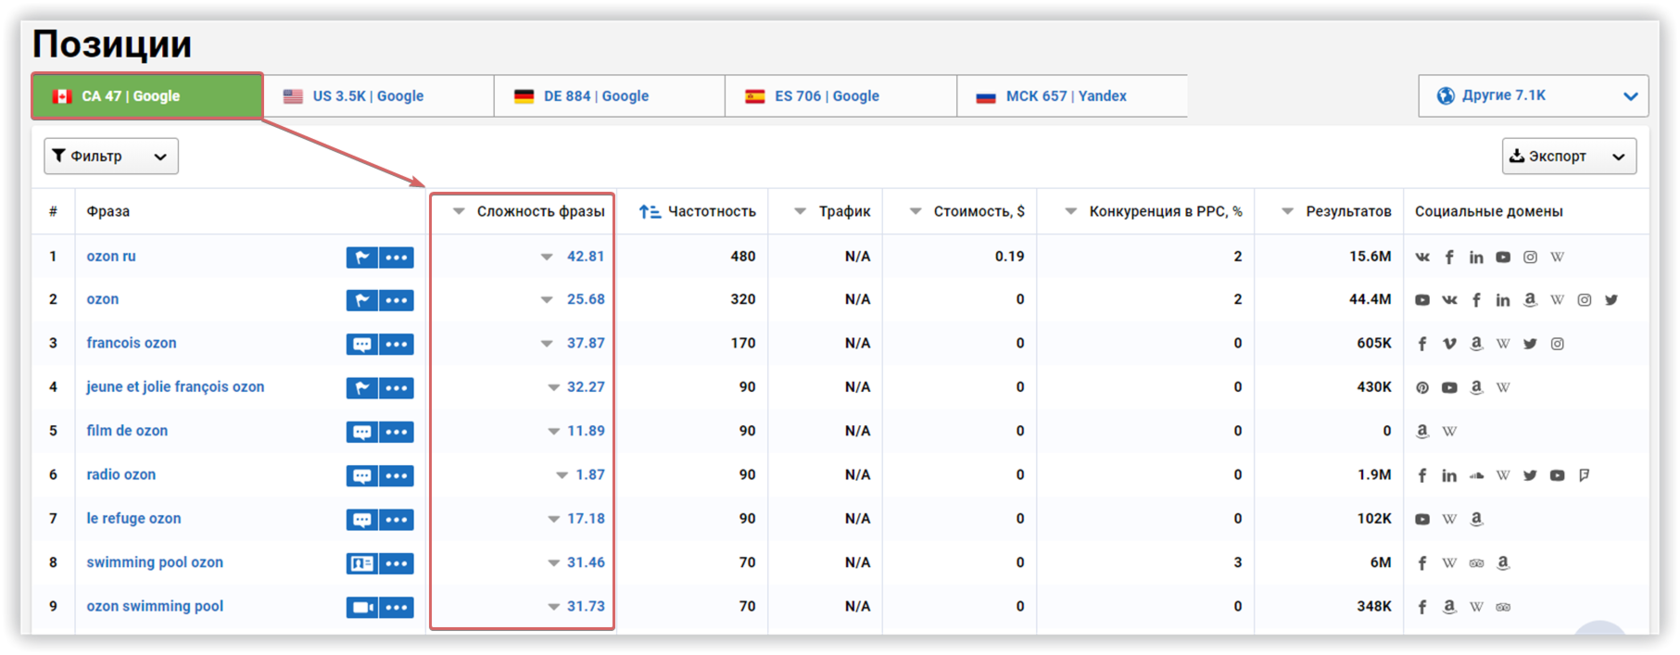1680x655 pixels.
Task: Switch to US 3.5K Google tab
Action: pyautogui.click(x=378, y=96)
